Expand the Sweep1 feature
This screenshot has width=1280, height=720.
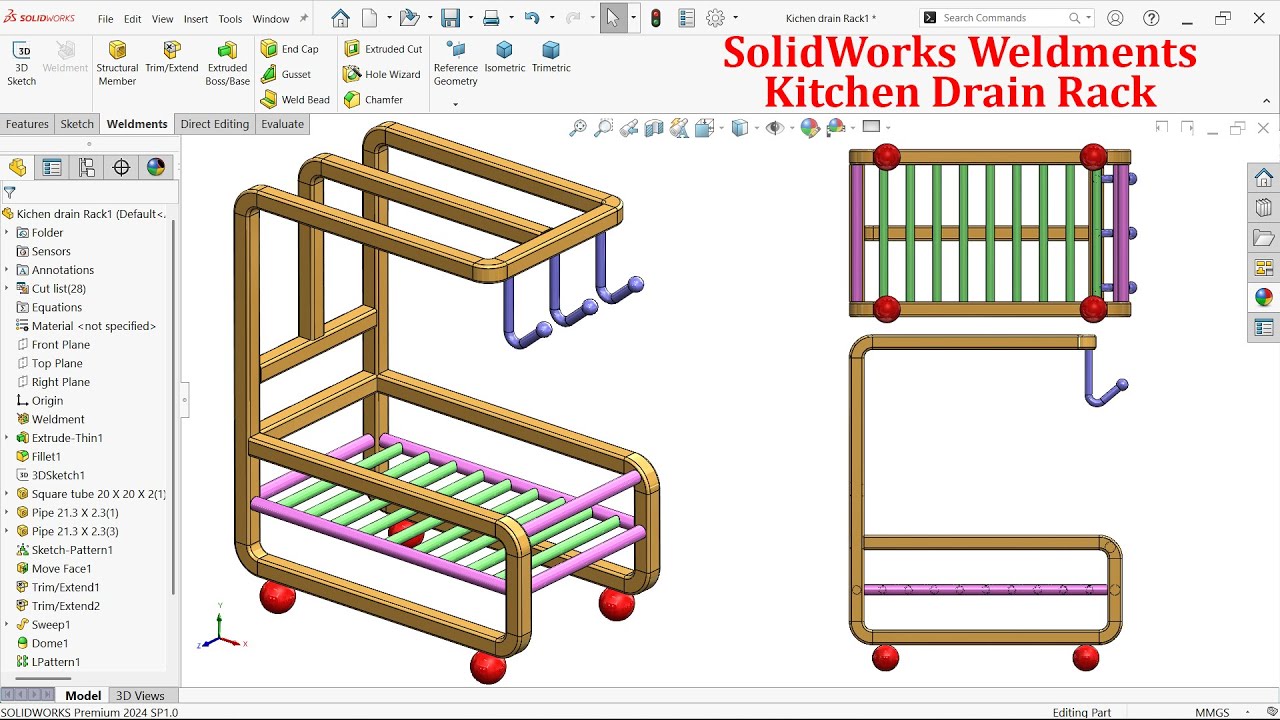pos(7,625)
